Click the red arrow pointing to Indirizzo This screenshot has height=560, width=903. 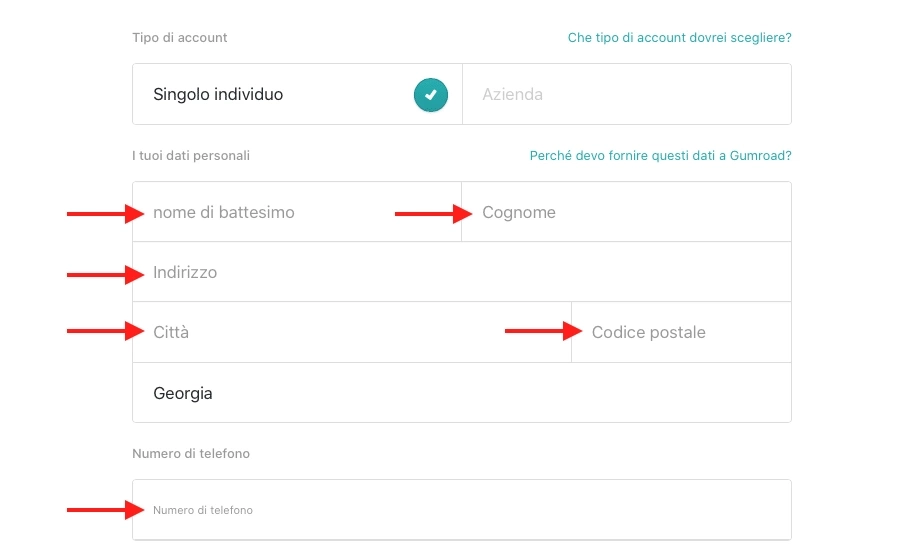tap(104, 274)
